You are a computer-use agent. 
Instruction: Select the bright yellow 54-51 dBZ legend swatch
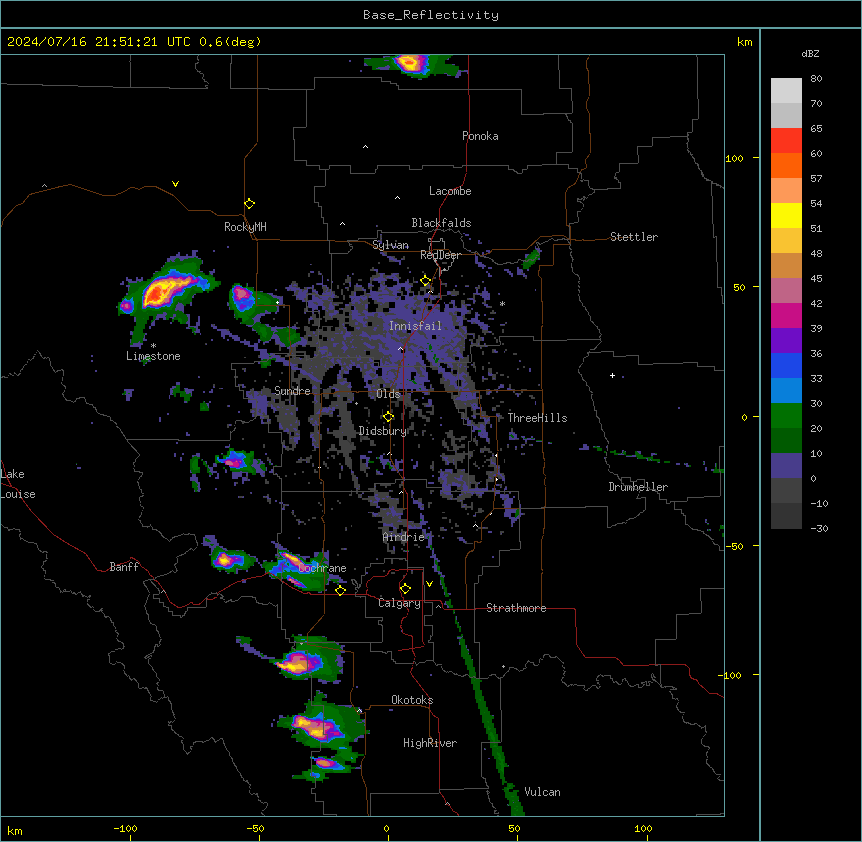(786, 215)
